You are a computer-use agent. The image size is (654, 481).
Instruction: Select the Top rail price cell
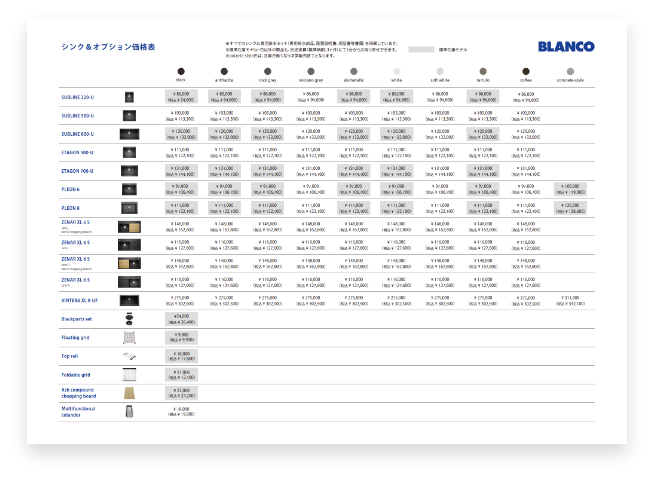[181, 356]
